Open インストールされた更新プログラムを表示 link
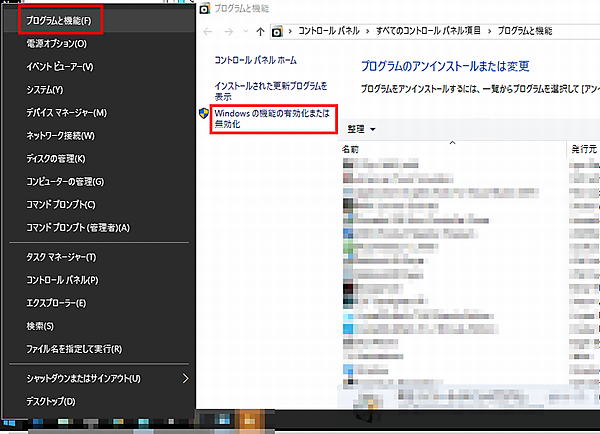The image size is (600, 434). click(x=271, y=91)
